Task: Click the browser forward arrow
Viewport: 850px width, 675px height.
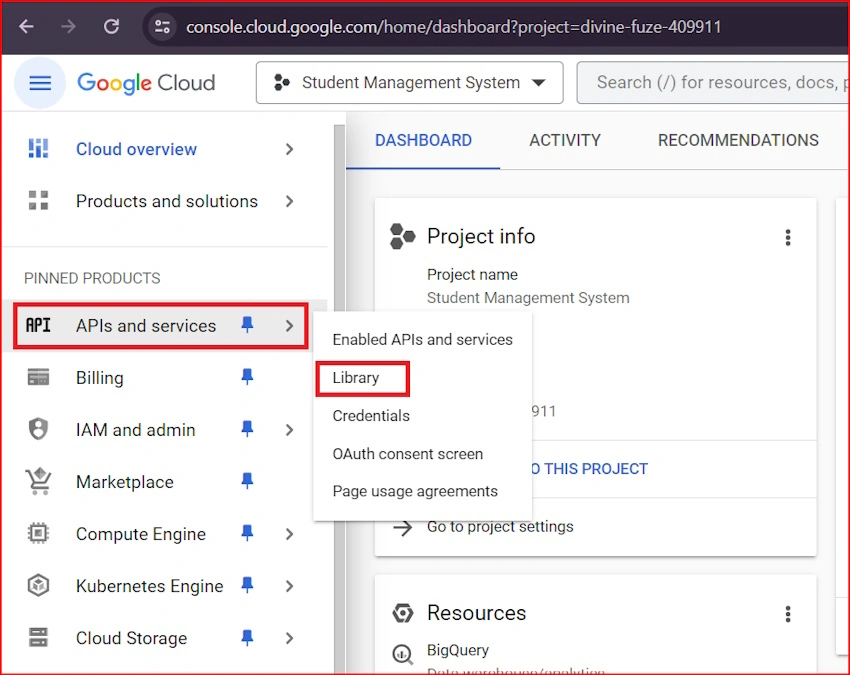Action: pos(68,26)
